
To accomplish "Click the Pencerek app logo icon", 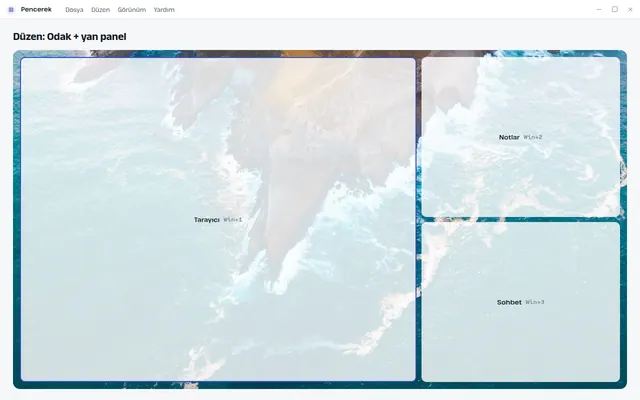I will [11, 9].
